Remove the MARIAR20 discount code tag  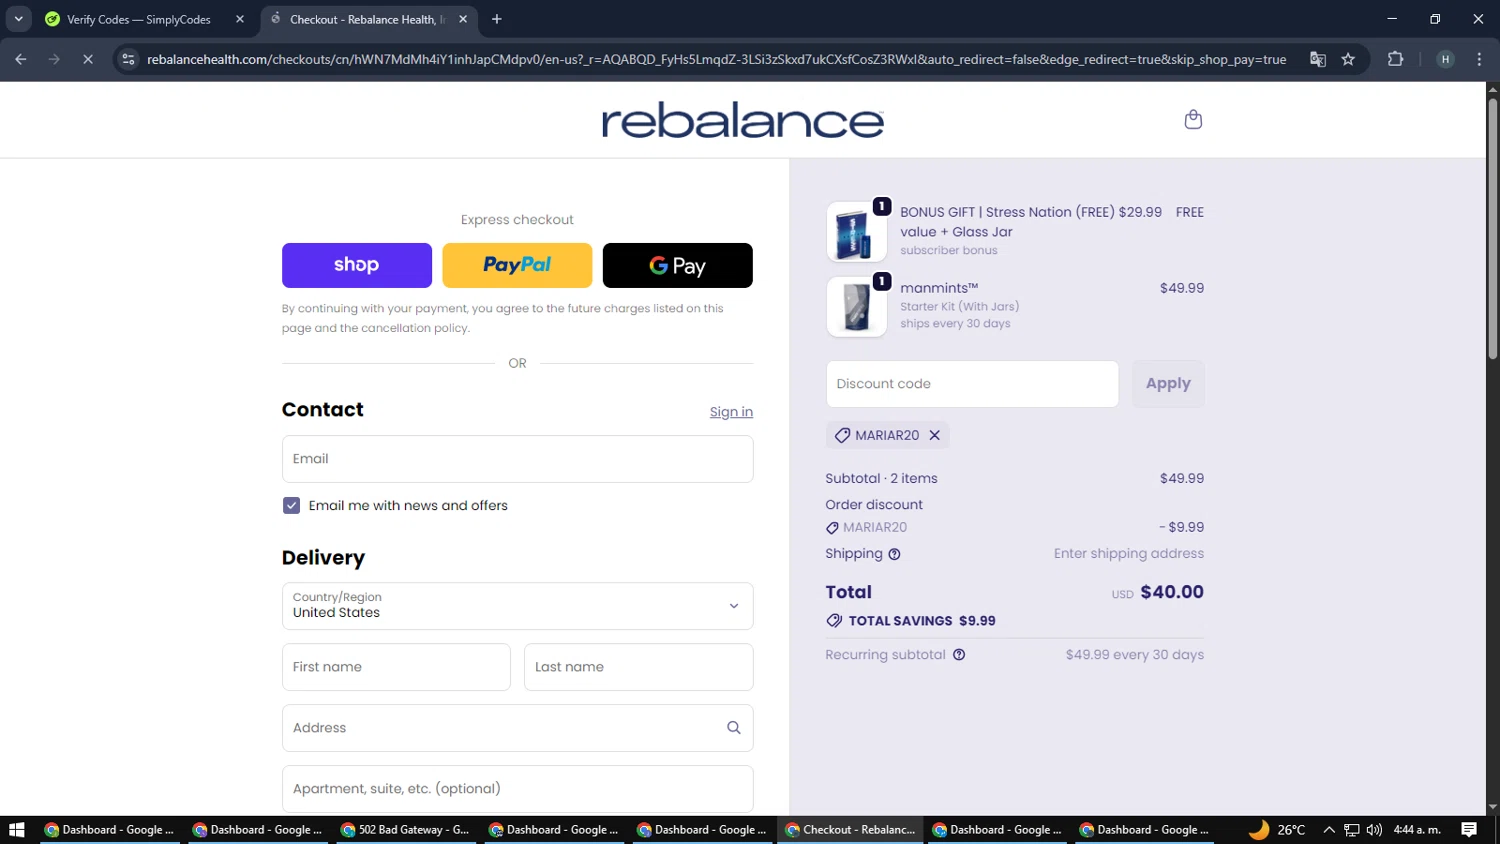(934, 435)
